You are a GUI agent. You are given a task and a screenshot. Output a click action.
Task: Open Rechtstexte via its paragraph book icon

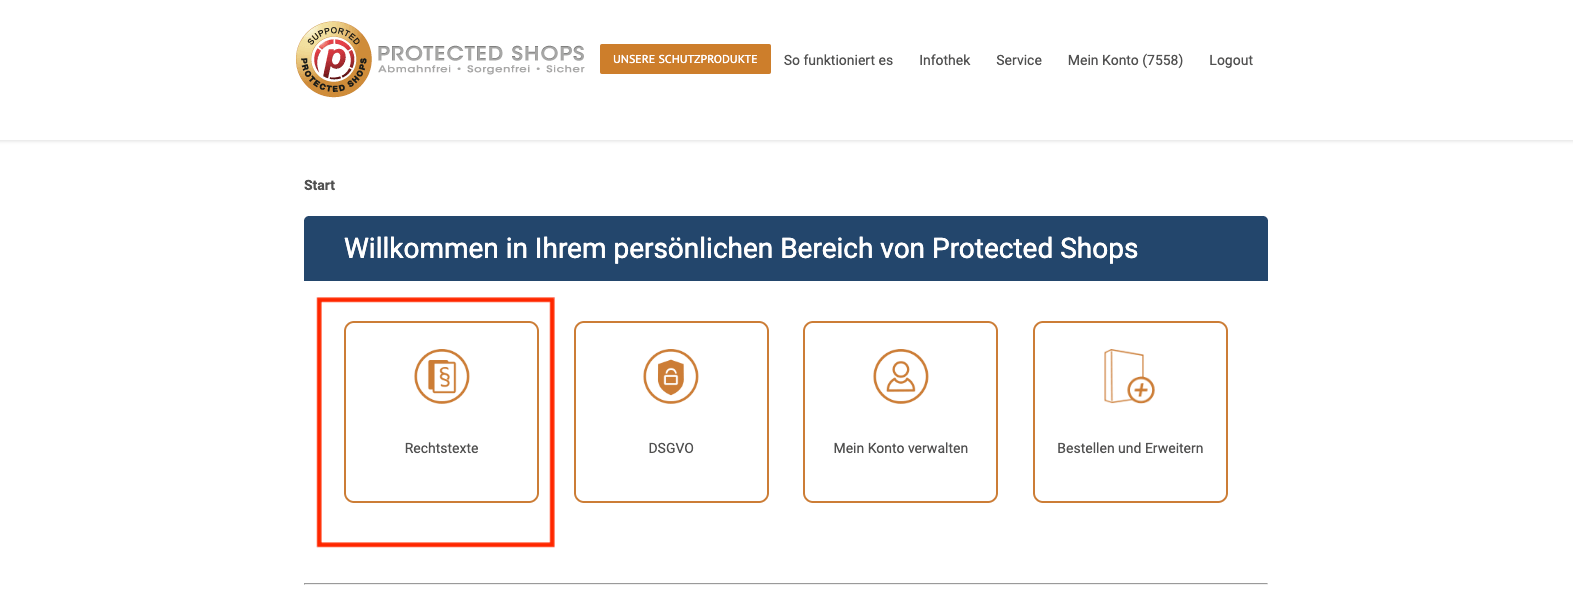(442, 376)
